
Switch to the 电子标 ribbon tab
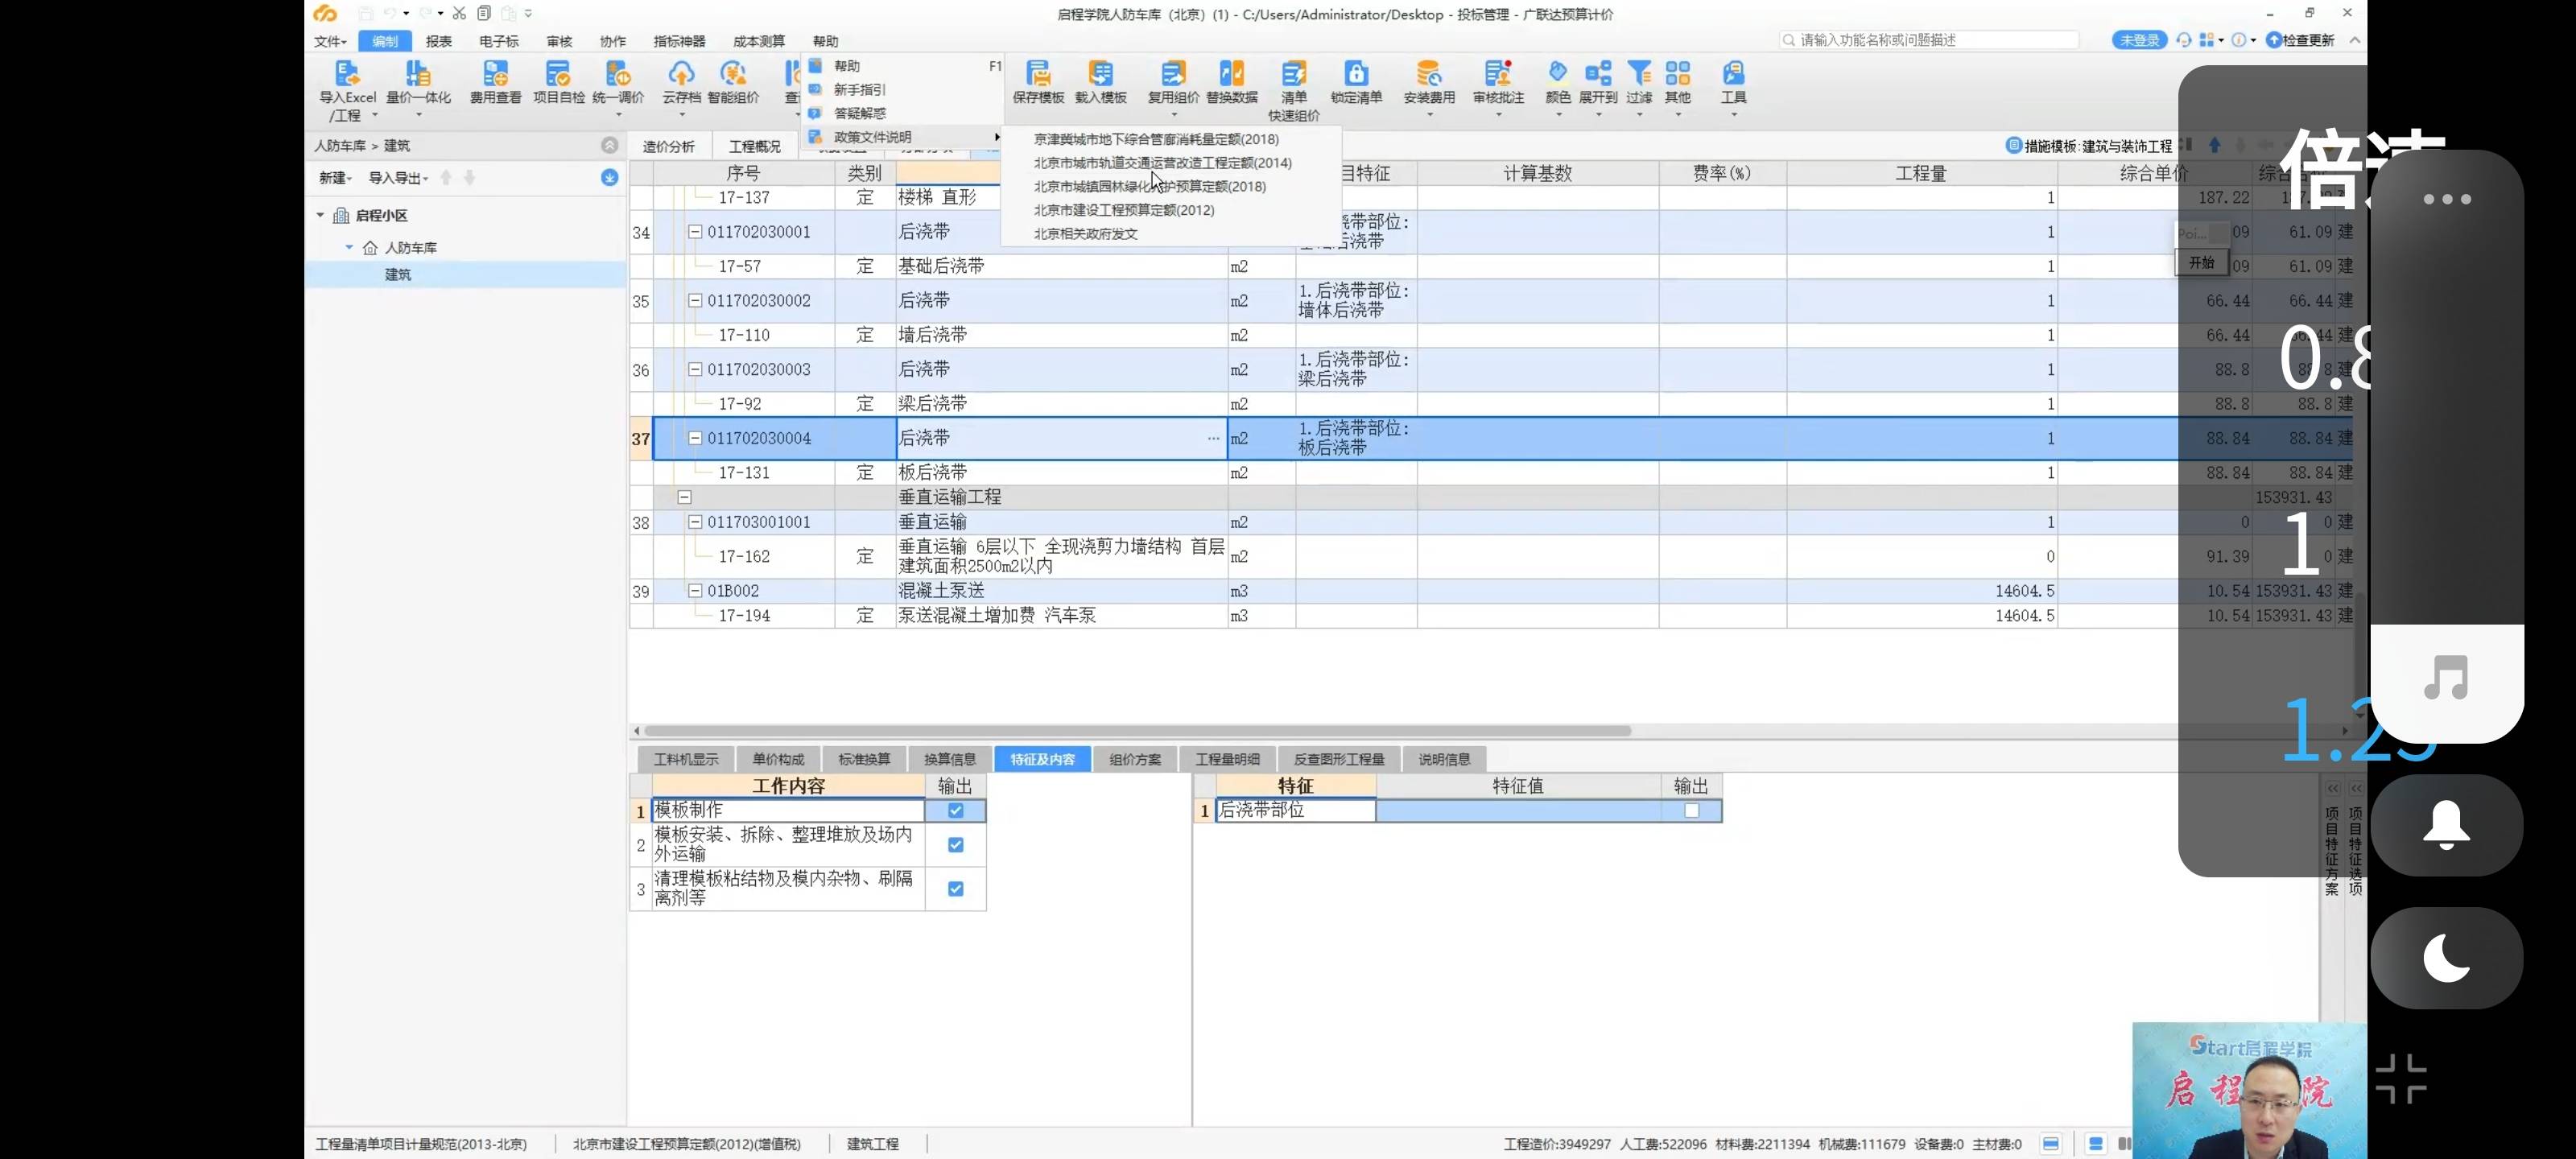(498, 41)
